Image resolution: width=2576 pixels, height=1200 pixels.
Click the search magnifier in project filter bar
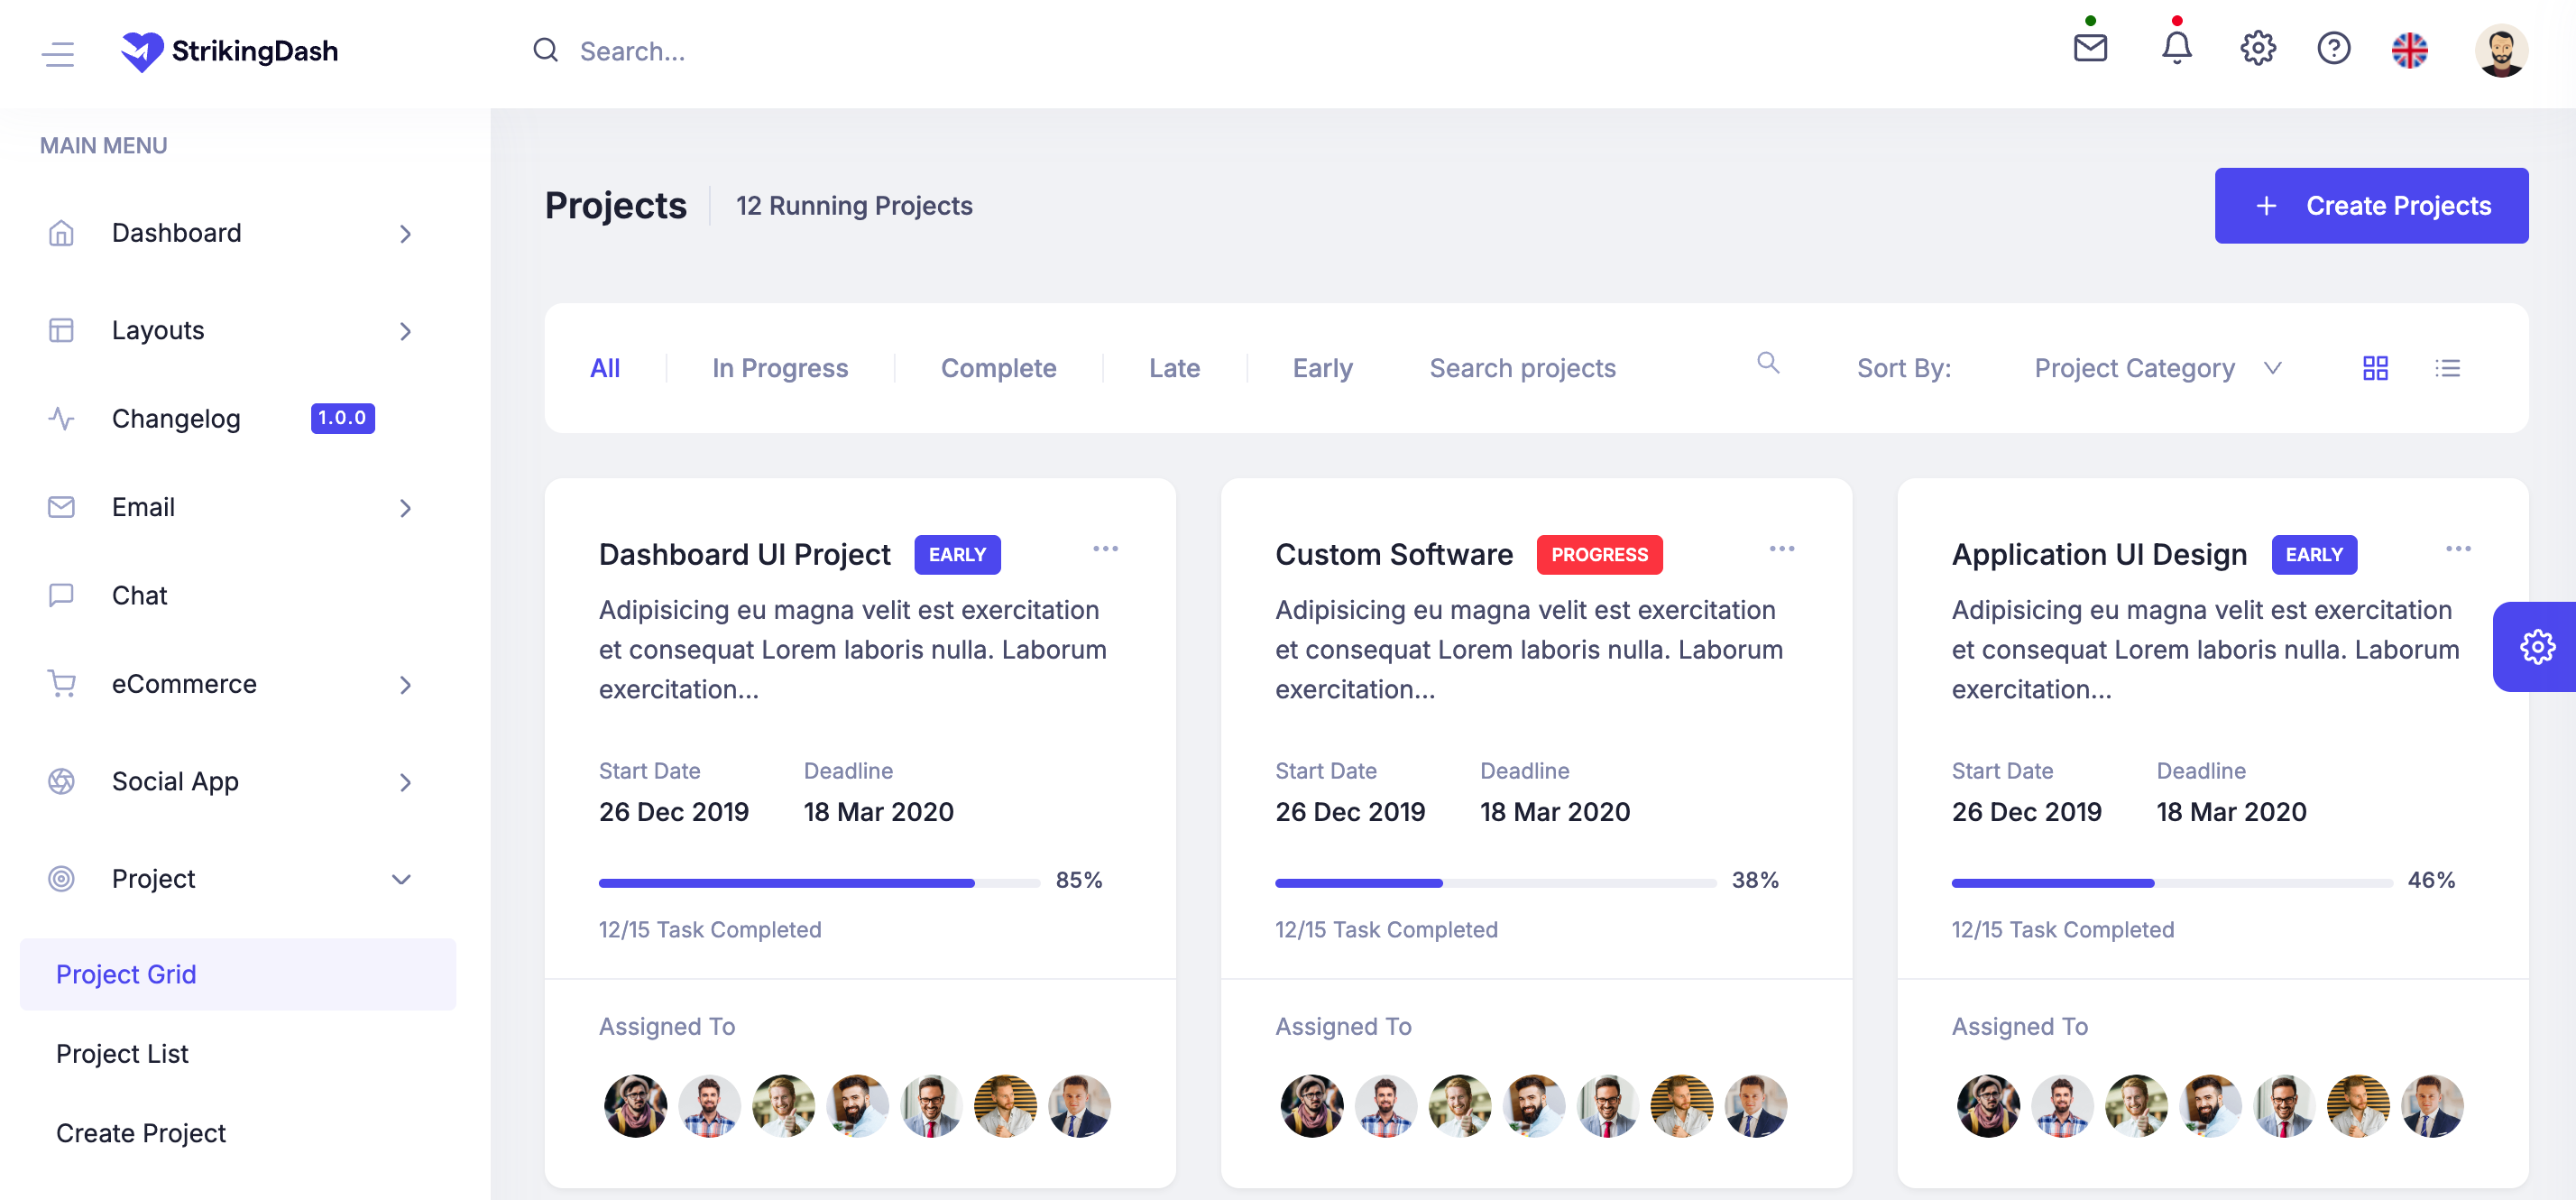(1768, 364)
